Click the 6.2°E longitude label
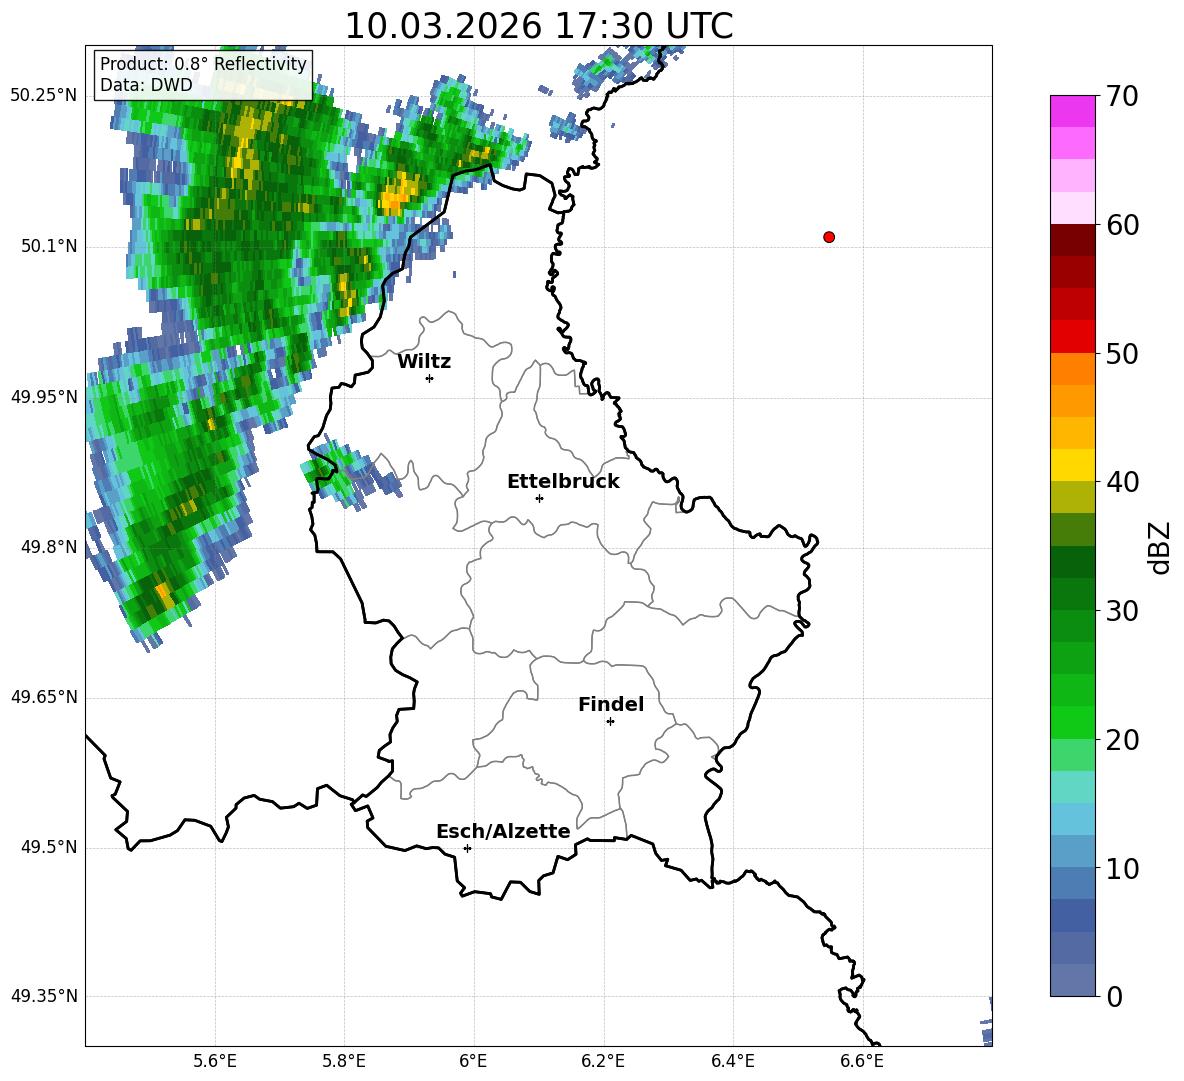Image resolution: width=1184 pixels, height=1081 pixels. tap(603, 1061)
